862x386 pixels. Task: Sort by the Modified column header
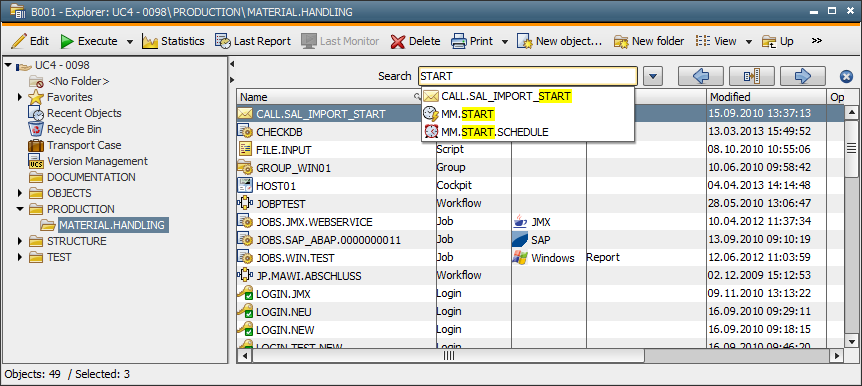(x=767, y=97)
